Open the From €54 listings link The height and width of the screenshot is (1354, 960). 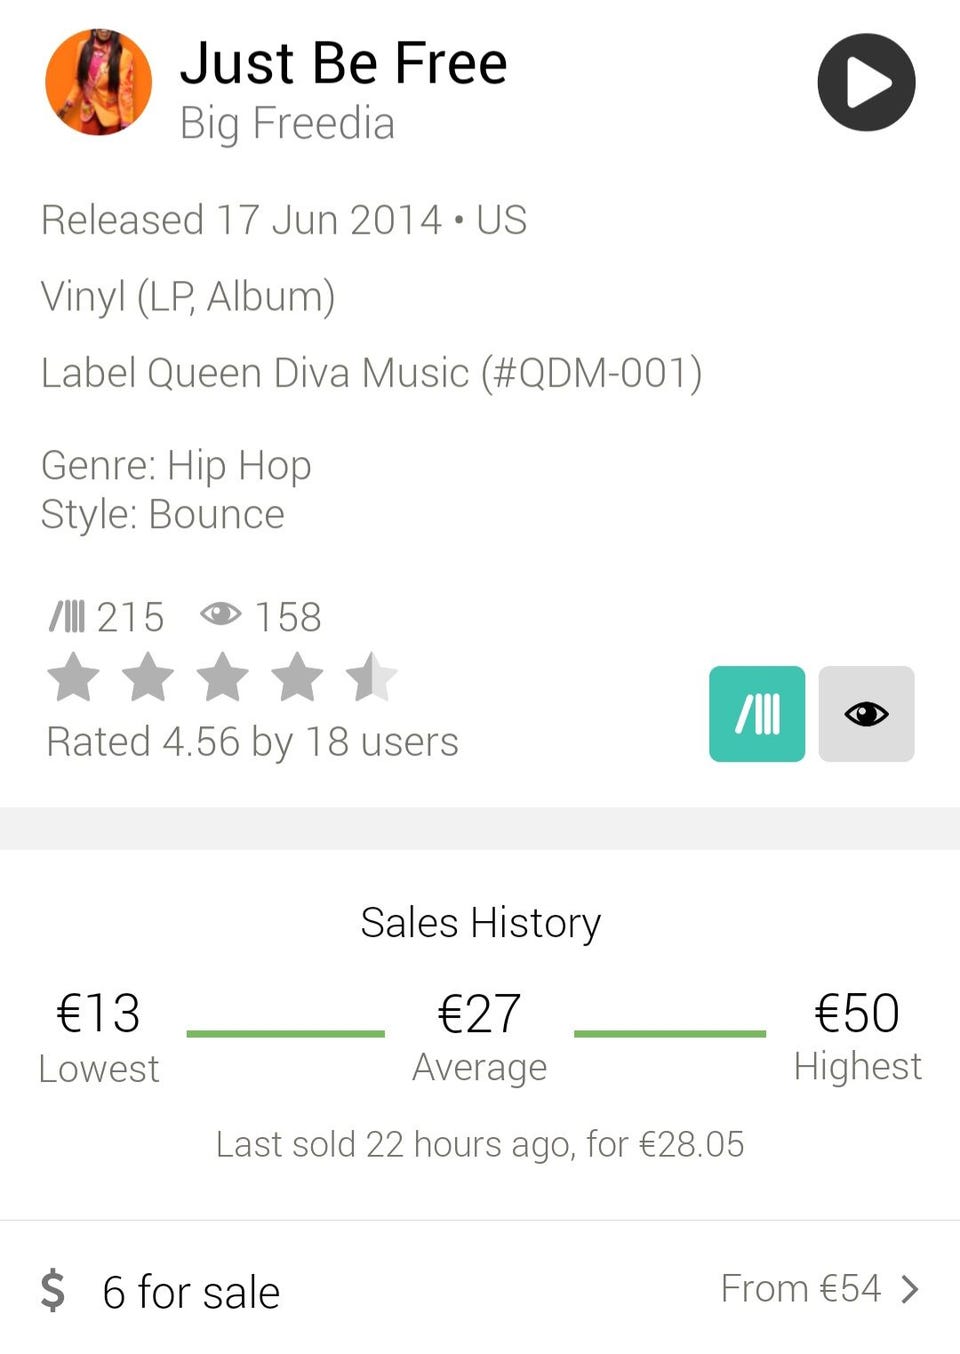[x=800, y=1289]
